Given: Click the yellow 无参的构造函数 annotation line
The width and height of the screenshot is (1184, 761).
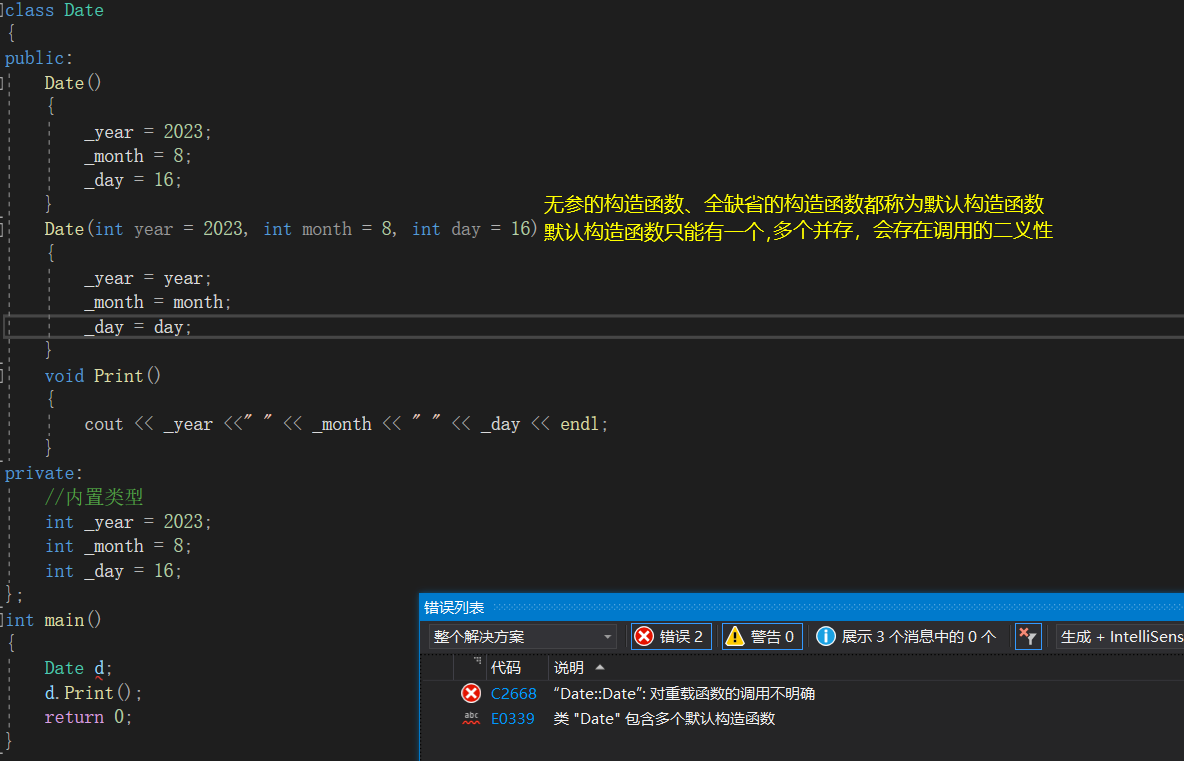Looking at the screenshot, I should click(794, 204).
